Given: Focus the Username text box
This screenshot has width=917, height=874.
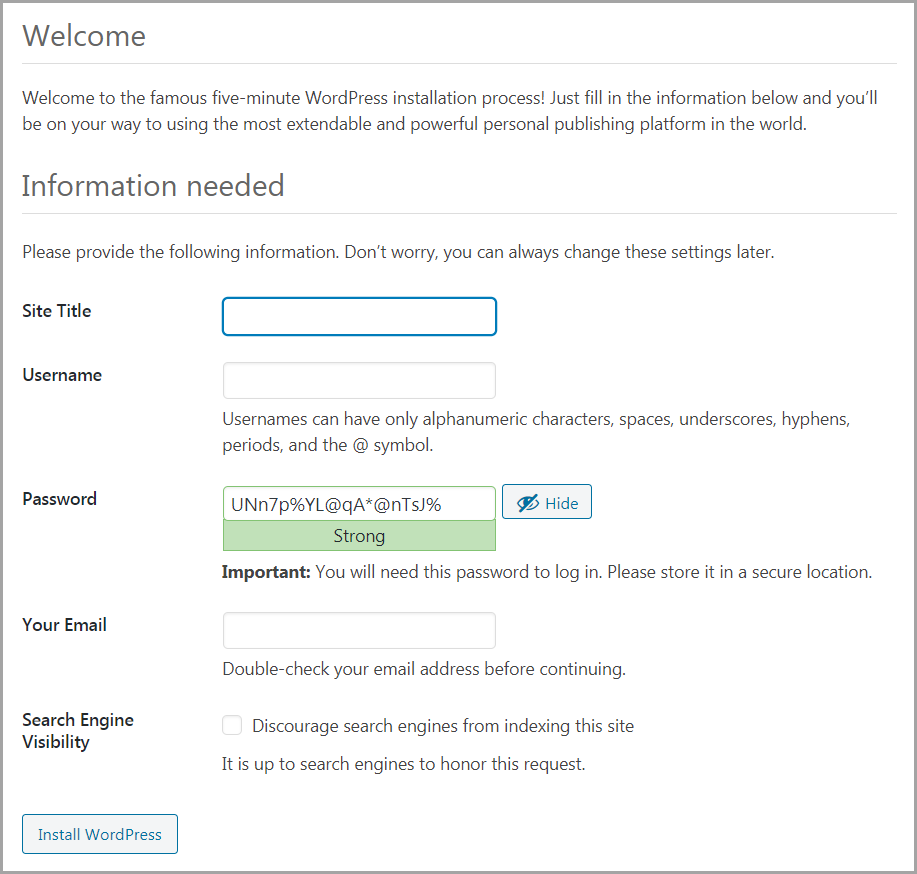Looking at the screenshot, I should pos(359,380).
